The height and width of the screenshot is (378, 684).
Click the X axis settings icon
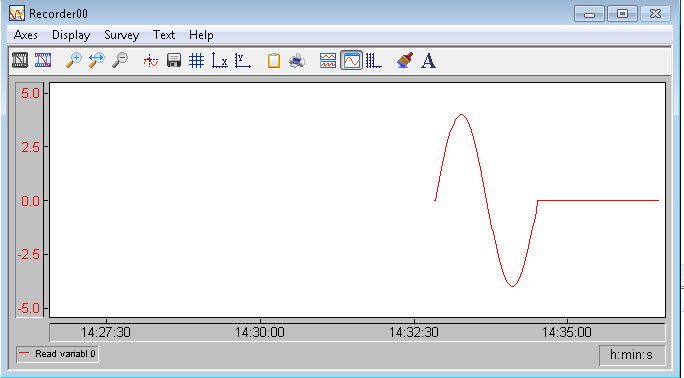click(220, 60)
